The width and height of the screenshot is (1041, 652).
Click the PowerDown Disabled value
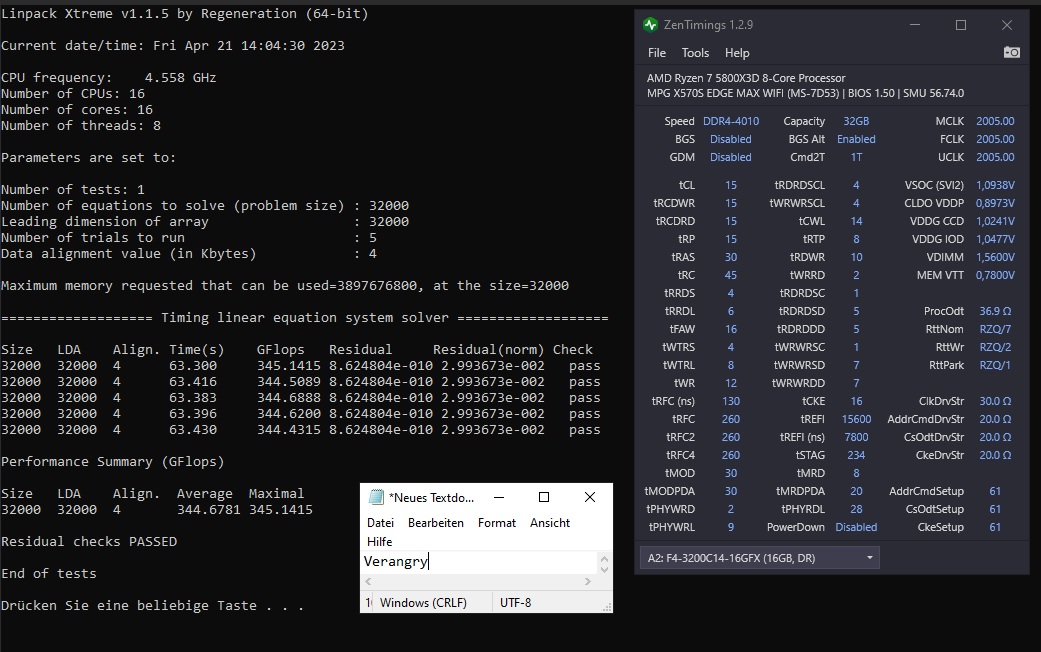point(856,527)
